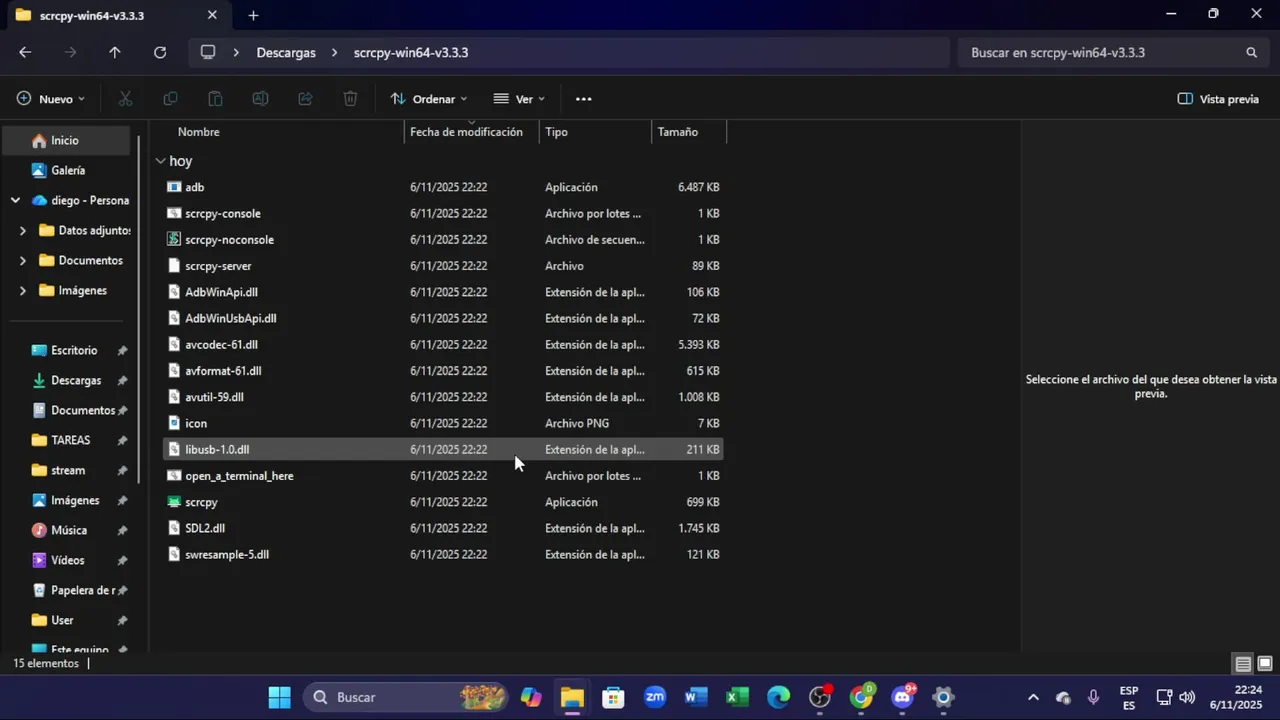Click the Rename icon in toolbar
The image size is (1280, 720).
pos(260,99)
